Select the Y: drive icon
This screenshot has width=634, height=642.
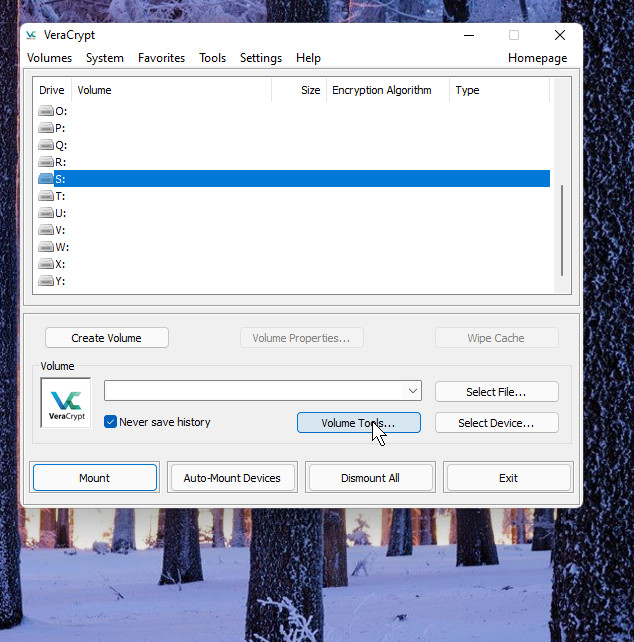pos(46,281)
